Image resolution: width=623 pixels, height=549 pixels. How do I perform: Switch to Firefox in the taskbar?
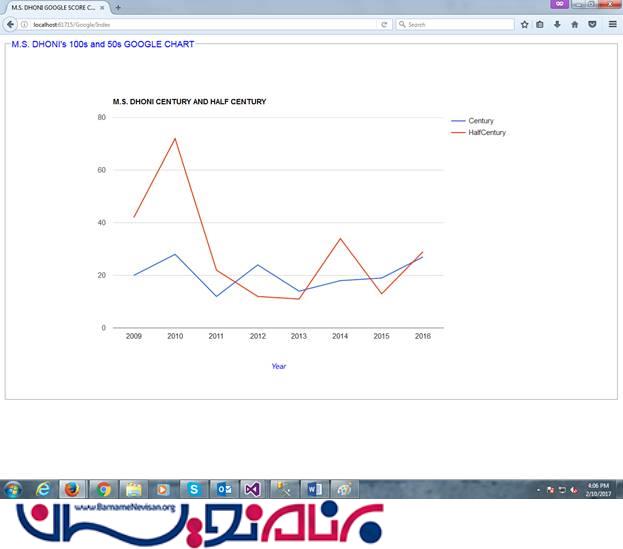tap(72, 489)
